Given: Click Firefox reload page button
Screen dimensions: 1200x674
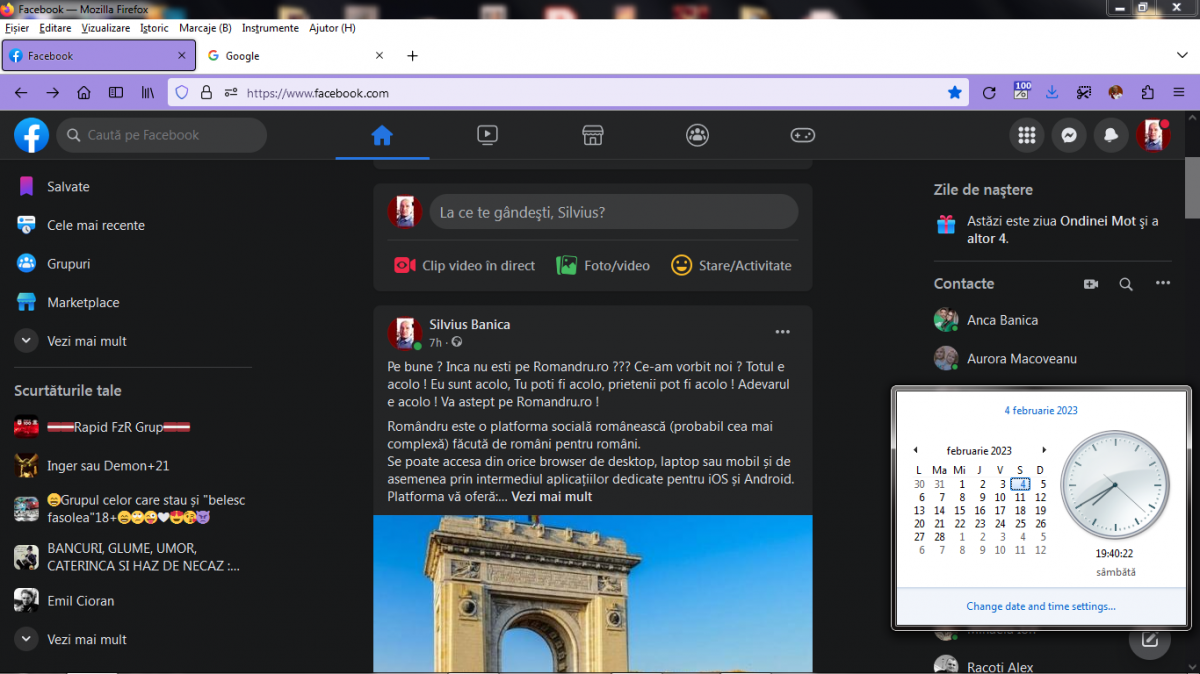Looking at the screenshot, I should [x=989, y=93].
